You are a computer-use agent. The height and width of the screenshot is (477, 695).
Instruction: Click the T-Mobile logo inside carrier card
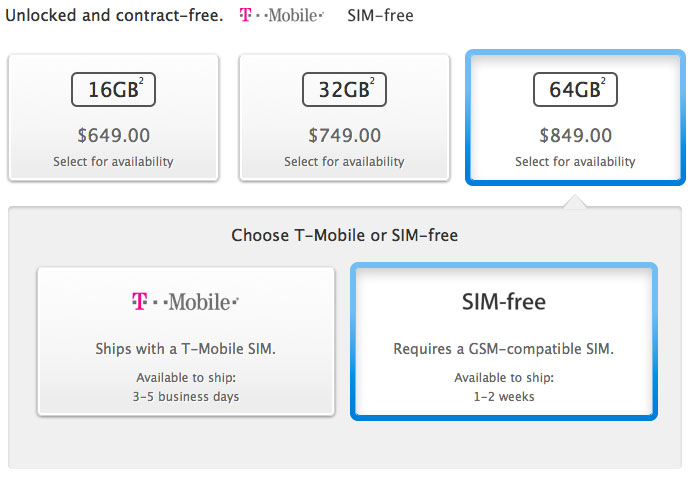[x=185, y=301]
